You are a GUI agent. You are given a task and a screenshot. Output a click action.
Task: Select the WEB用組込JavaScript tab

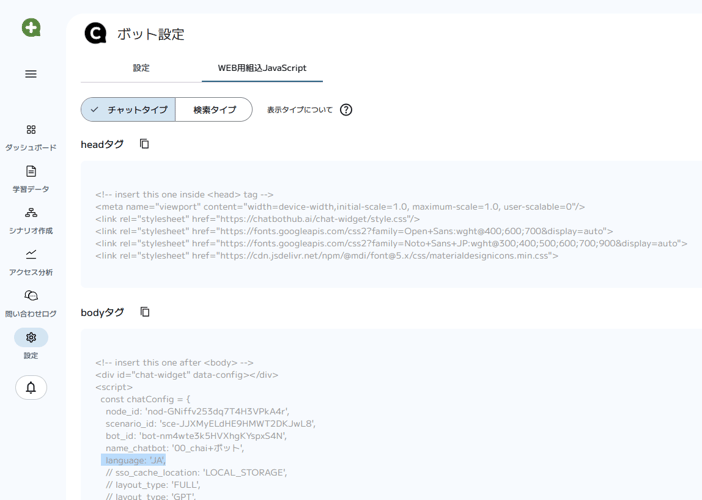(262, 68)
